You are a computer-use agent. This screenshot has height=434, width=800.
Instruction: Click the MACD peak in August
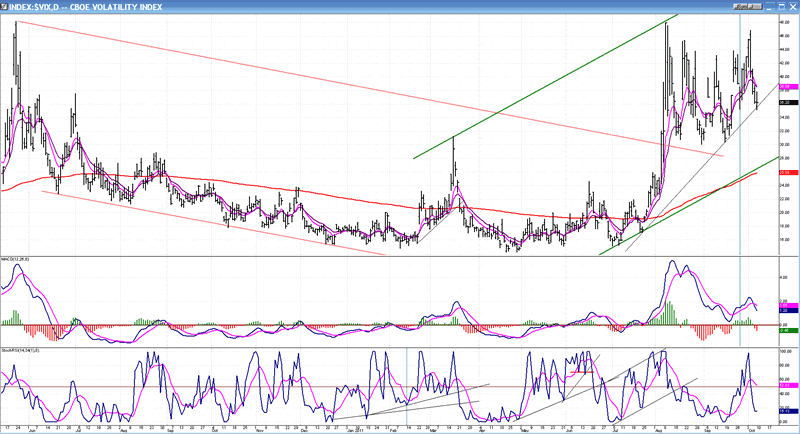tap(673, 265)
